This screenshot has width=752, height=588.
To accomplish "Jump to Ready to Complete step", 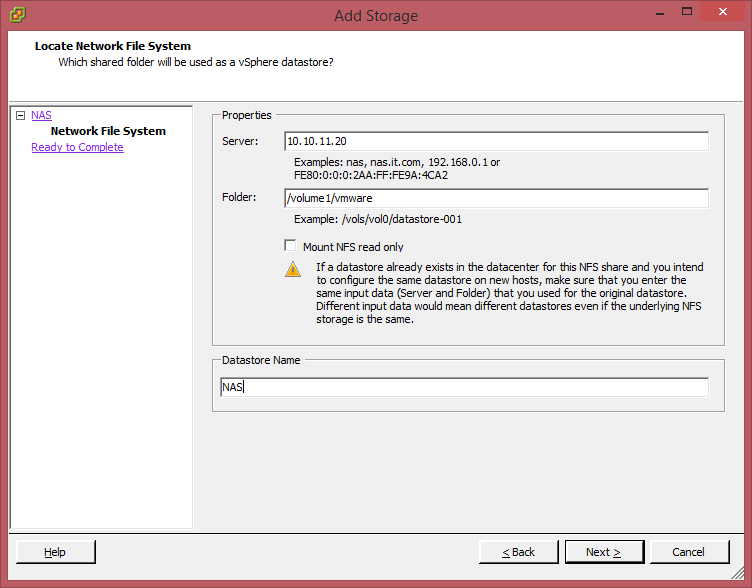I will [77, 147].
